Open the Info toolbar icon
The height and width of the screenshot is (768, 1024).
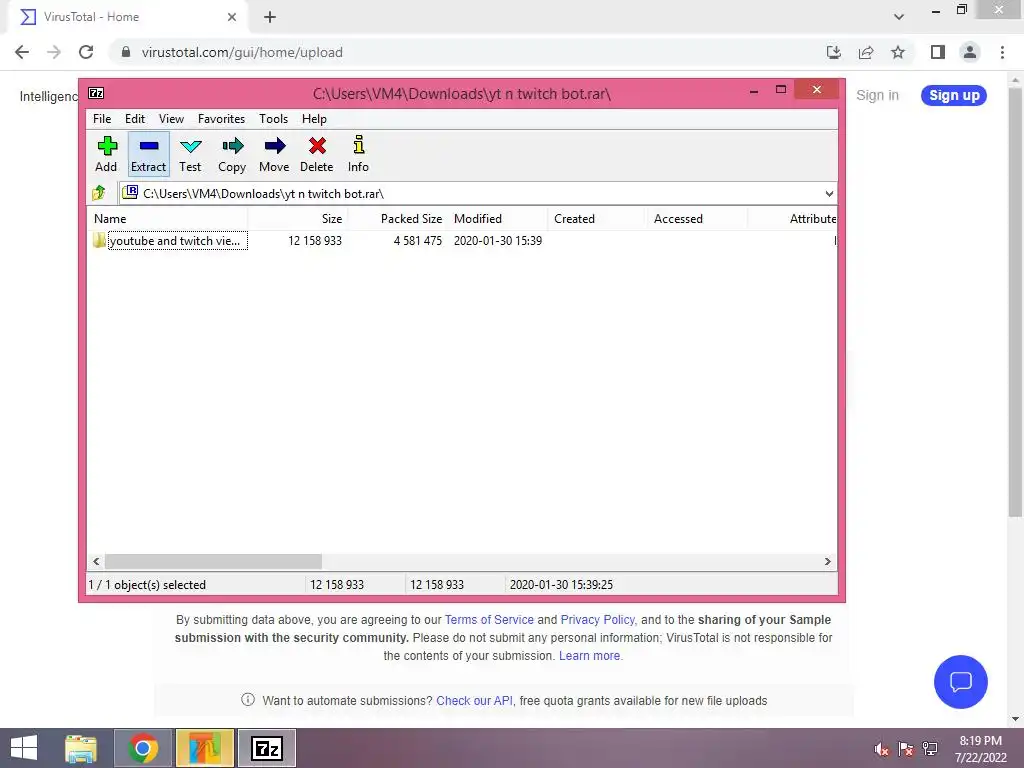(358, 154)
